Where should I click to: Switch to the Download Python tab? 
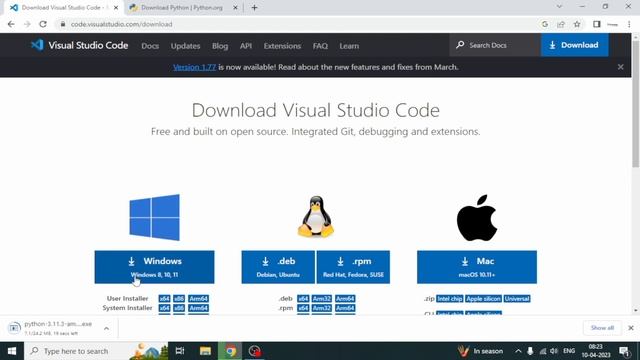click(182, 7)
